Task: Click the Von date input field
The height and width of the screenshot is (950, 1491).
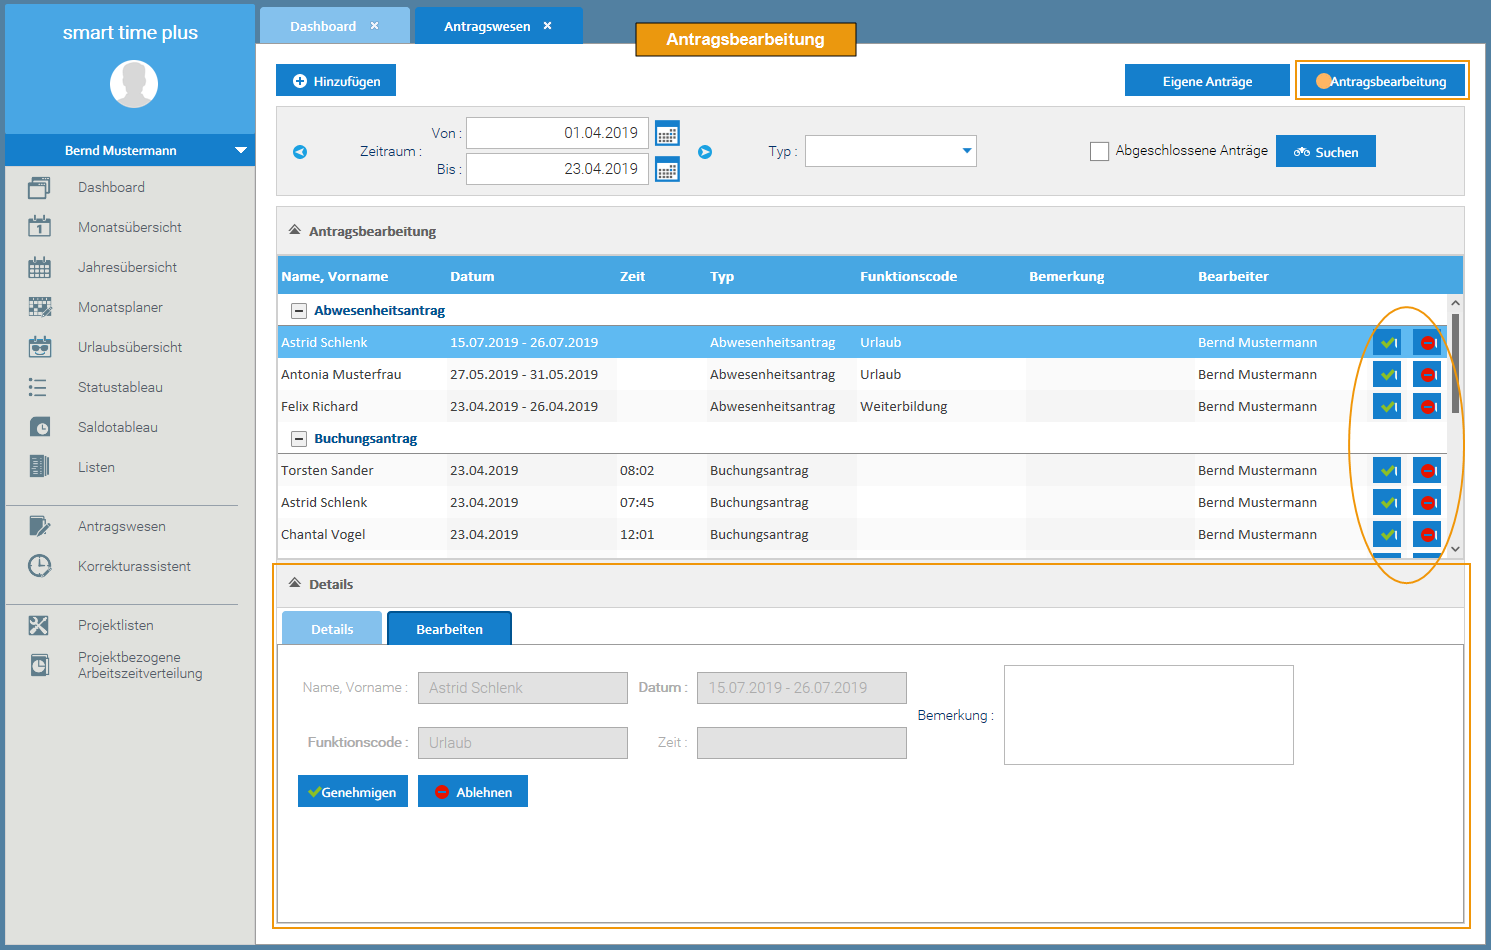Action: tap(558, 133)
